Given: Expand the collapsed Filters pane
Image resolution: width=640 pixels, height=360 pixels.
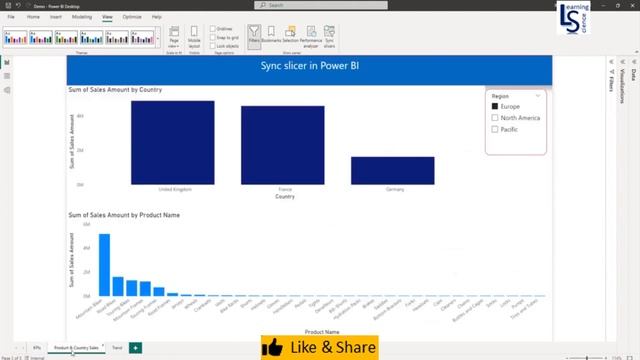Looking at the screenshot, I should [611, 62].
